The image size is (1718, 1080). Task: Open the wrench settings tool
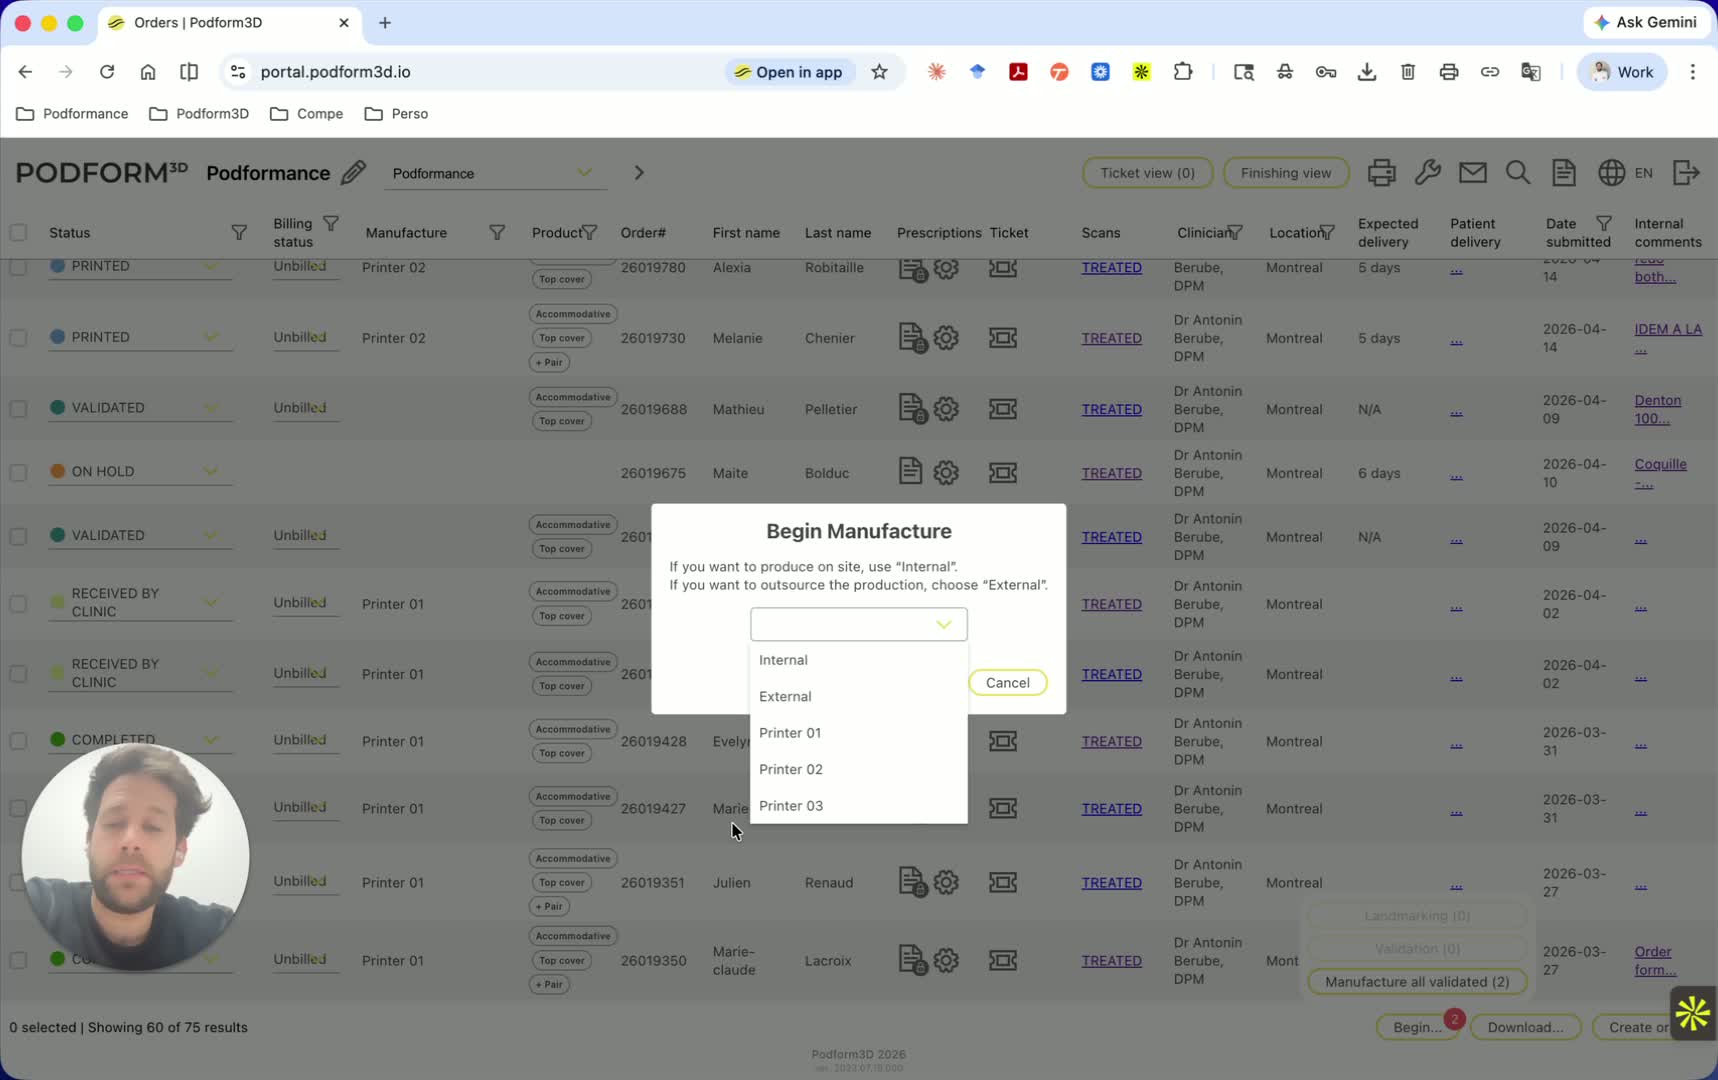1427,173
